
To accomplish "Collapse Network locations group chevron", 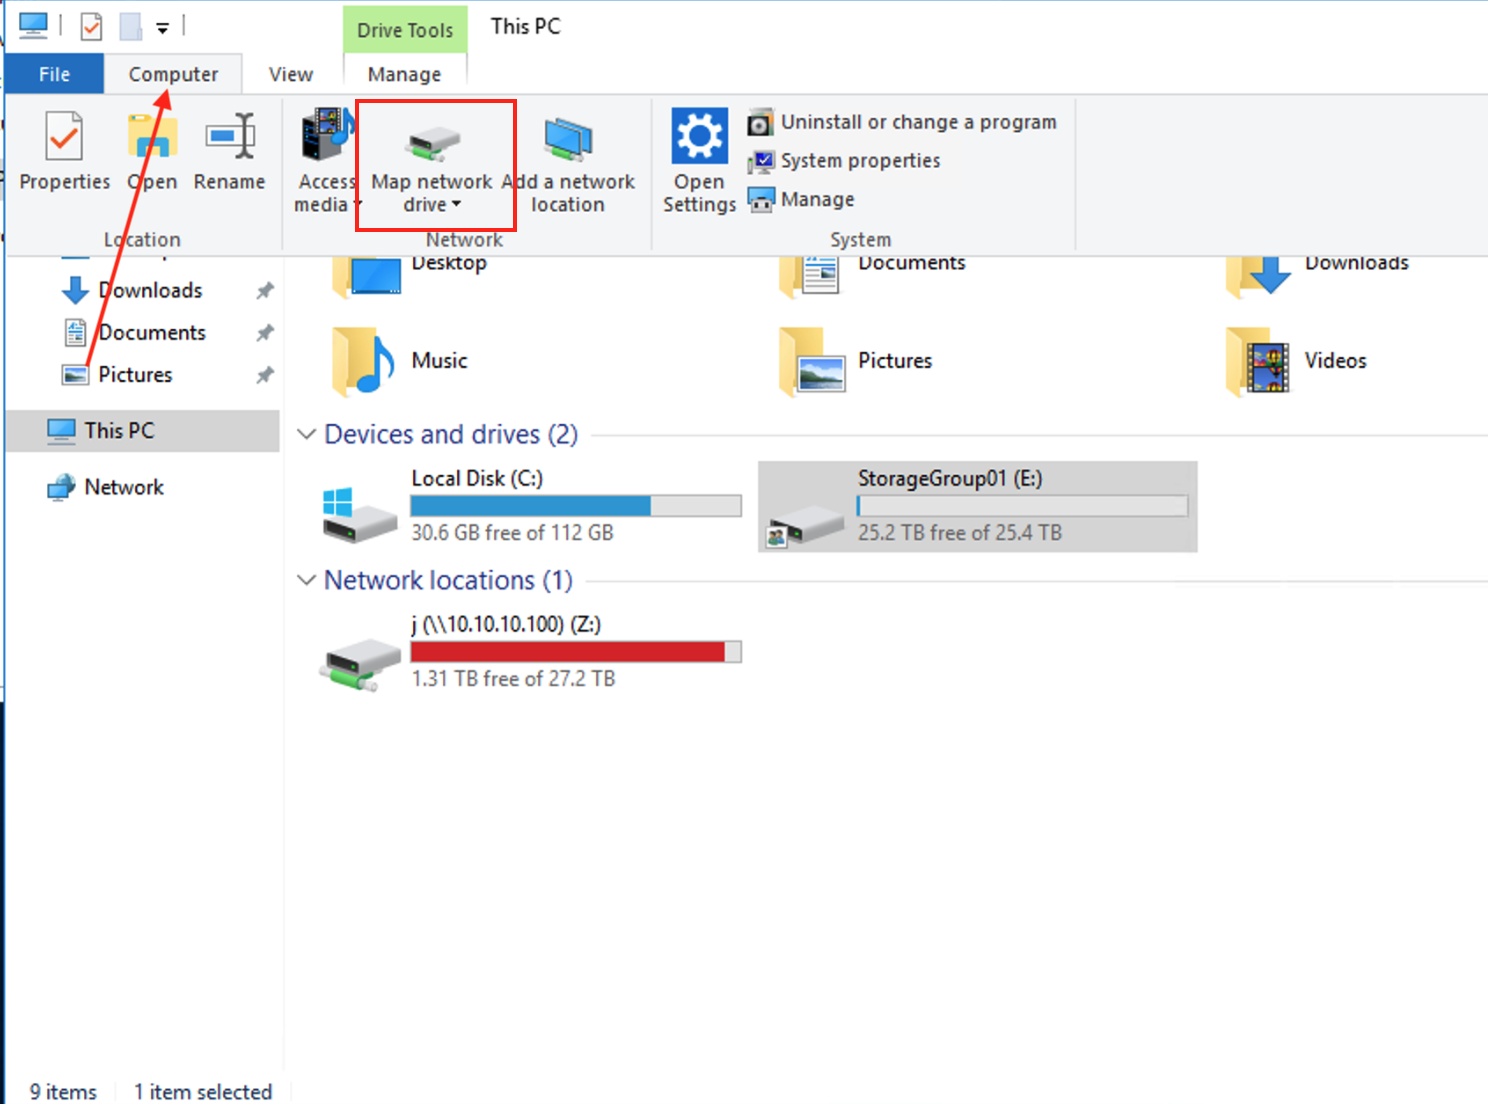I will coord(307,581).
